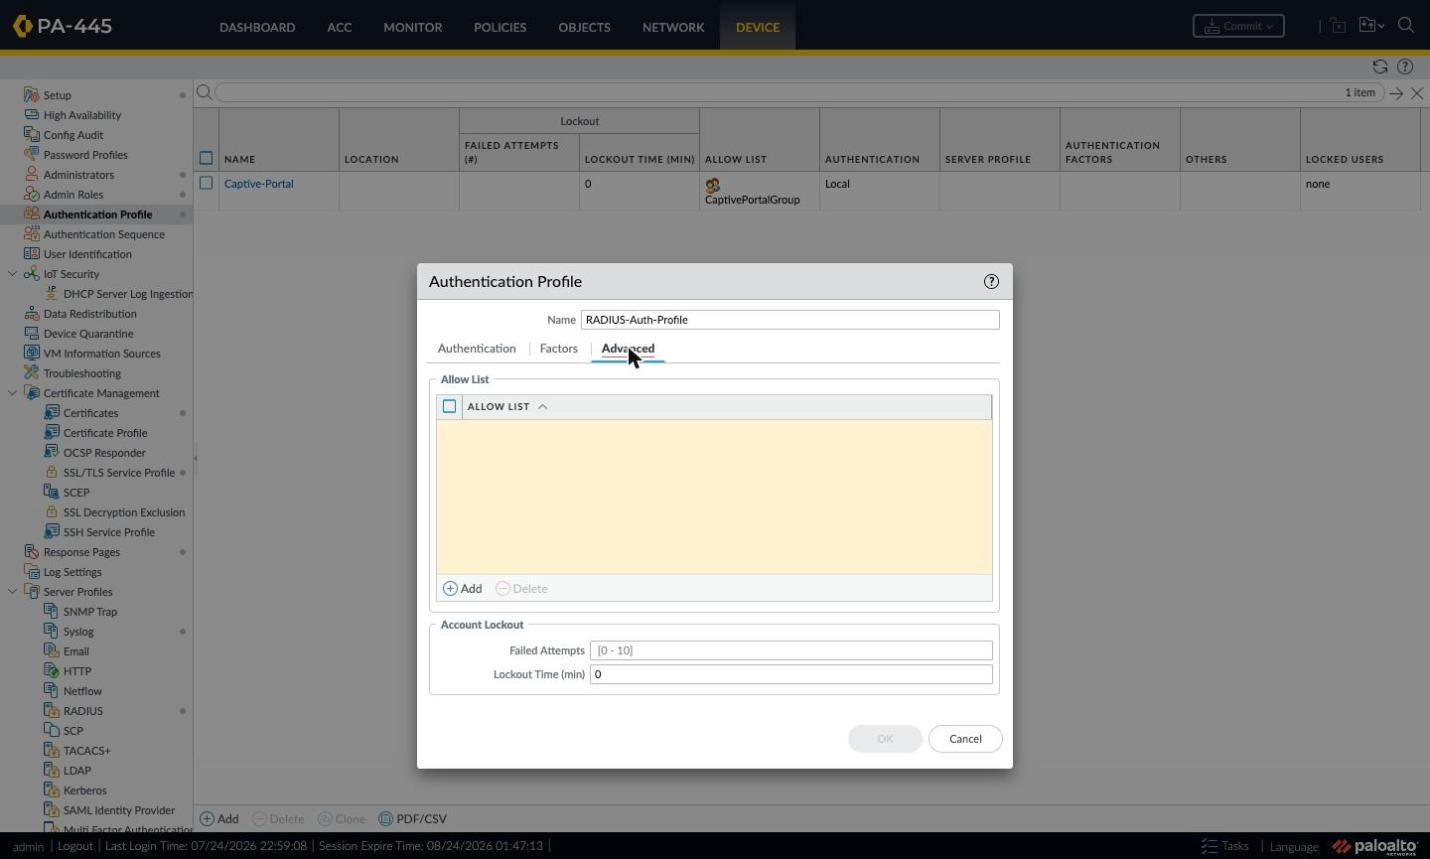Select the LDAP server profile
The height and width of the screenshot is (859, 1430).
[x=77, y=771]
